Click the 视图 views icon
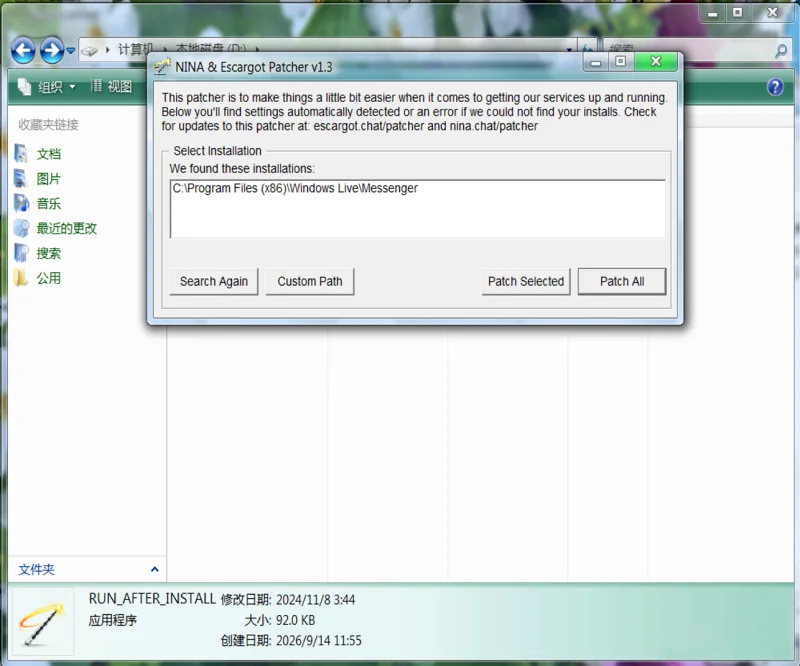The image size is (800, 666). point(96,86)
